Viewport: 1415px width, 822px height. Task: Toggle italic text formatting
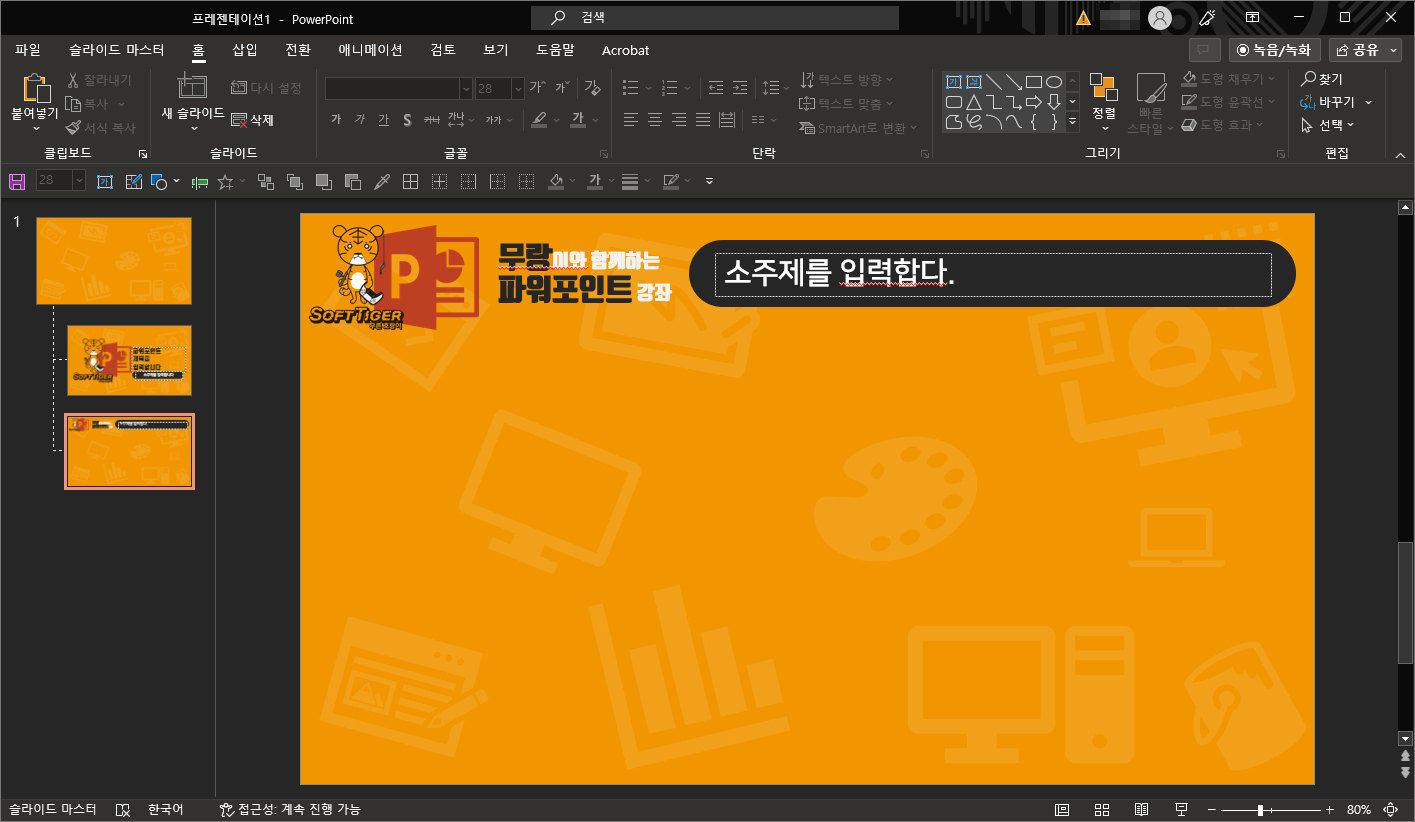pyautogui.click(x=360, y=119)
